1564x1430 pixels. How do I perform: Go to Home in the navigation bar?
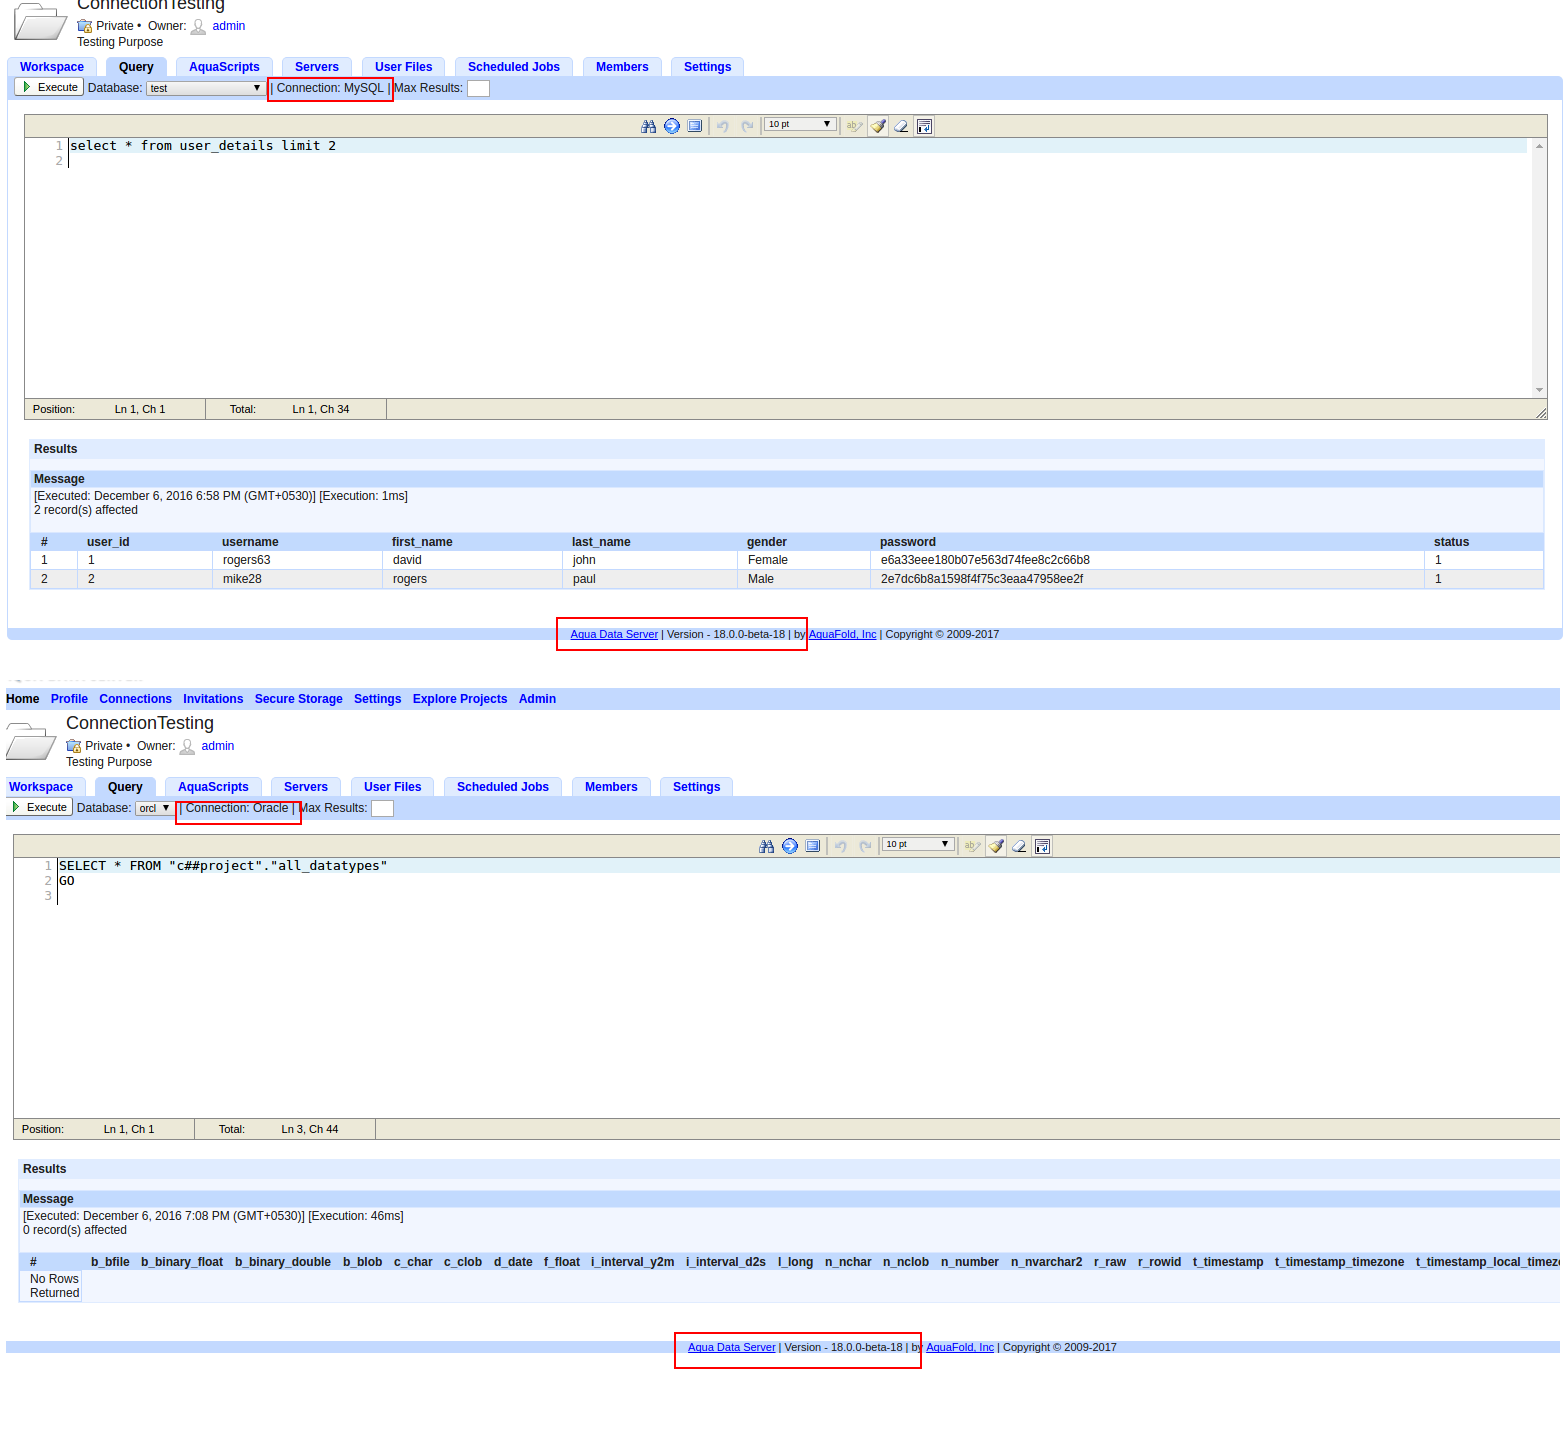tap(23, 699)
